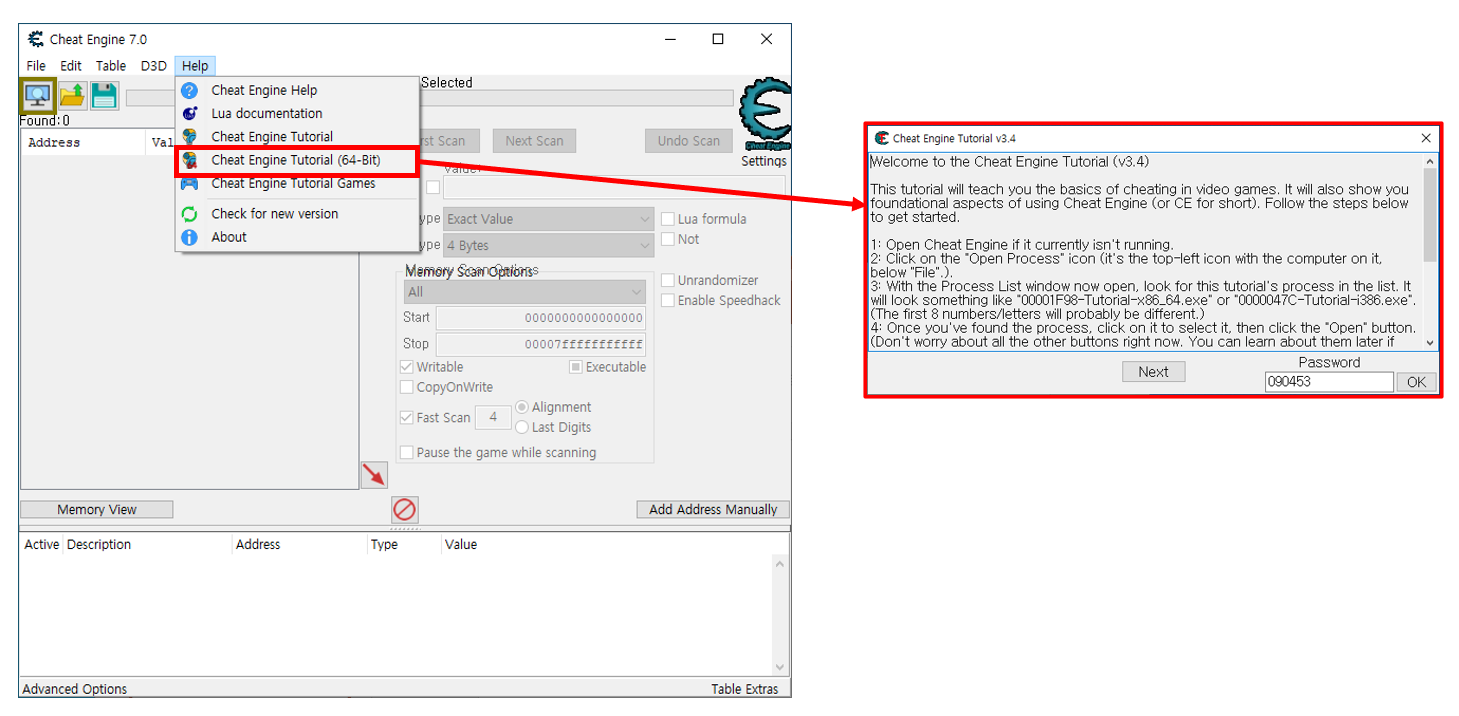This screenshot has width=1459, height=716.
Task: Open Memory View
Action: 96,509
